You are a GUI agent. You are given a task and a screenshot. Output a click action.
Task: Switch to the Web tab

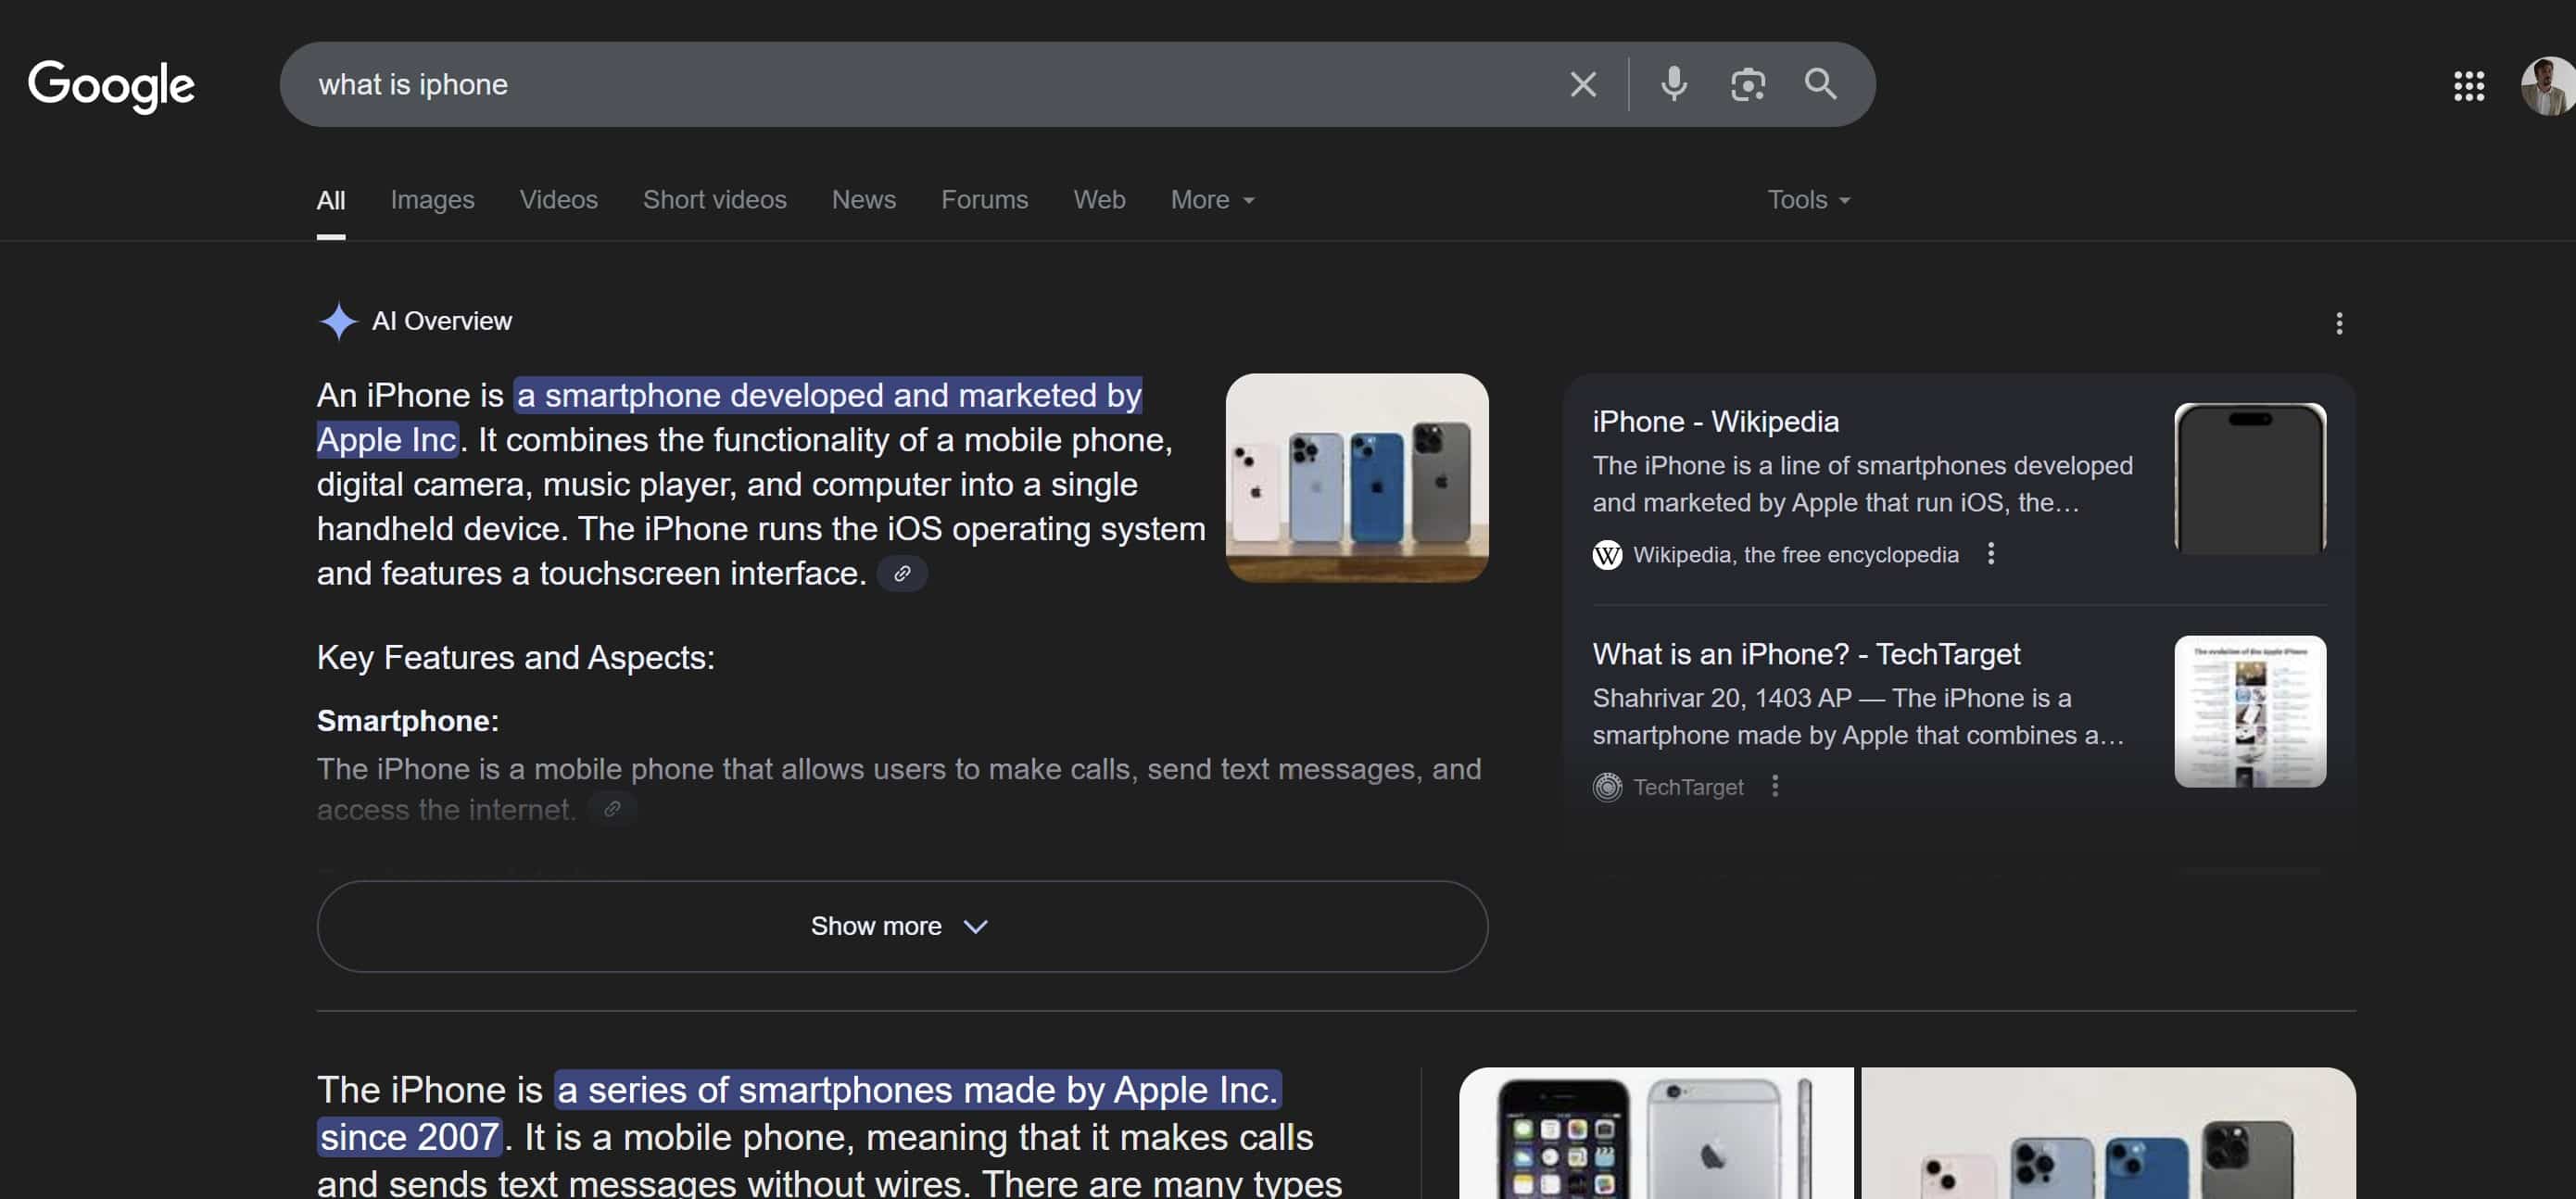1099,200
